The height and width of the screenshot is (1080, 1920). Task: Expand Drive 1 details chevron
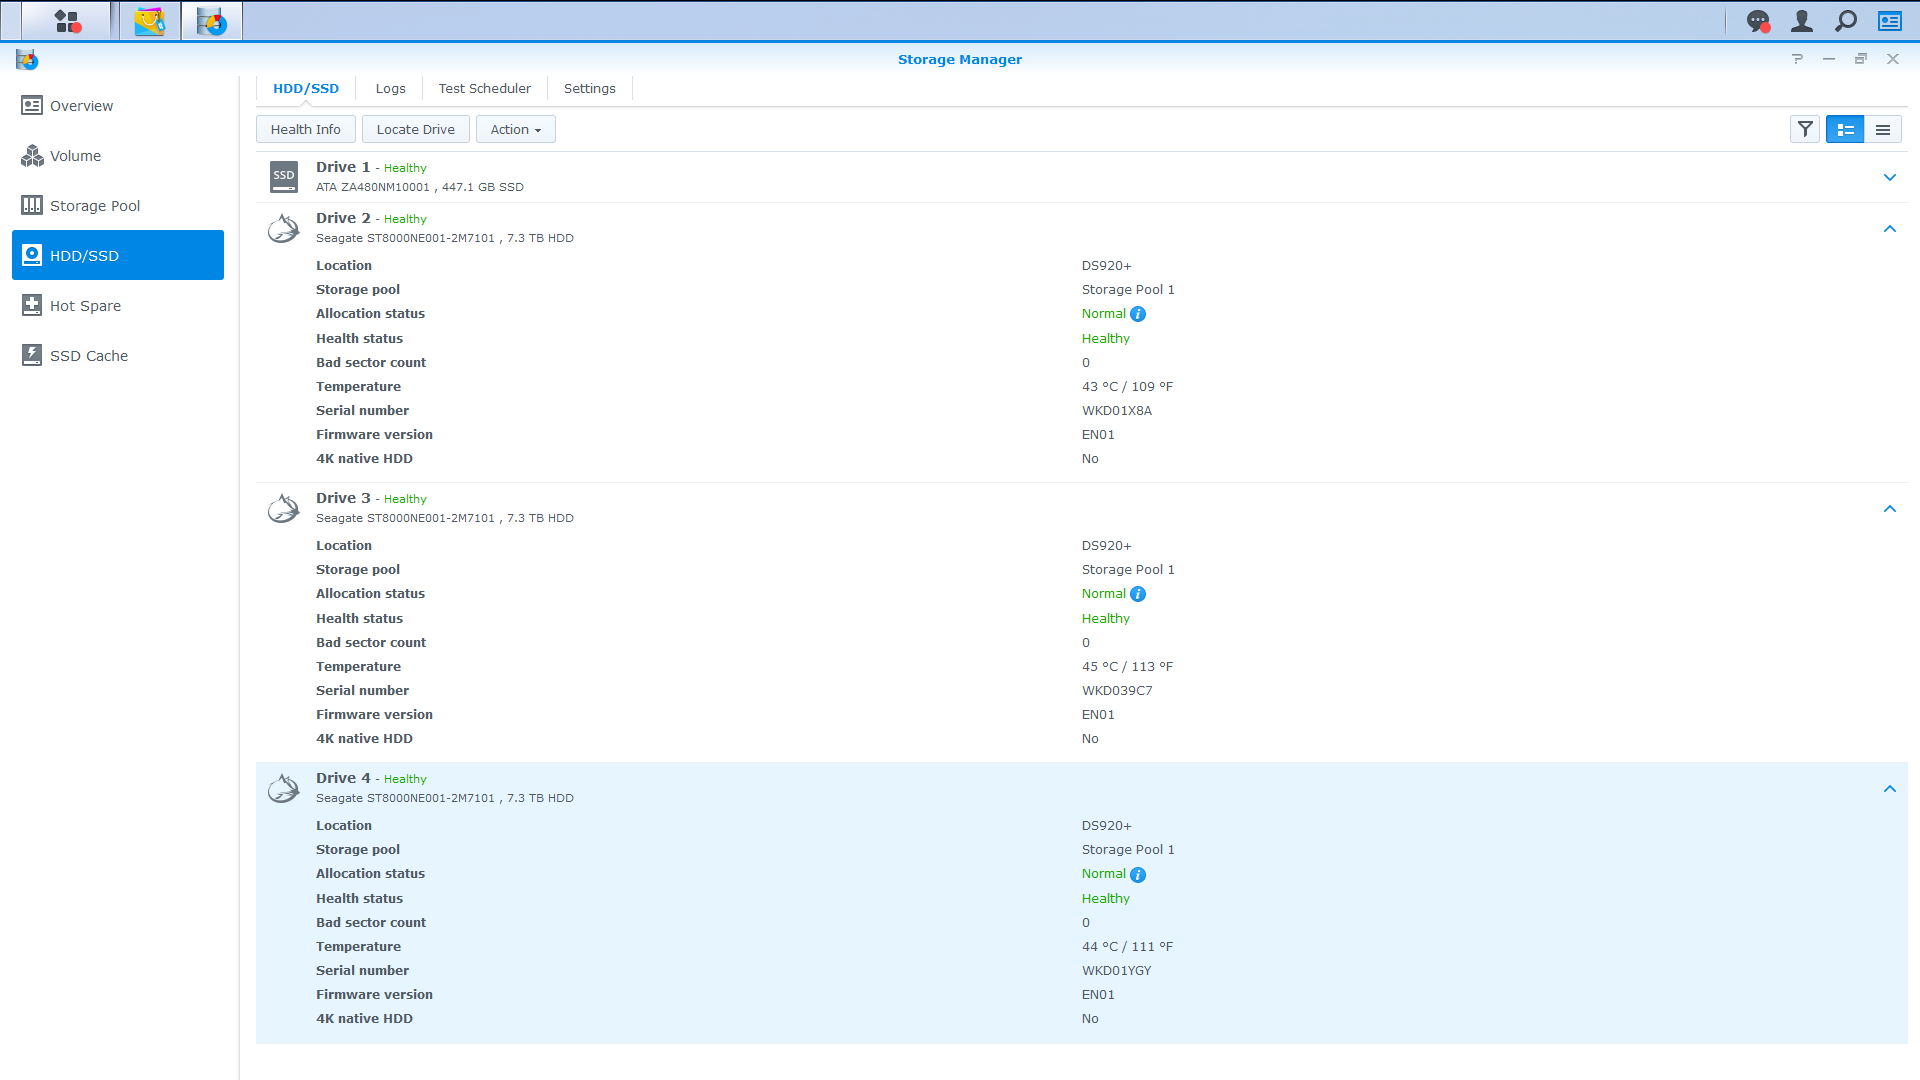point(1890,177)
